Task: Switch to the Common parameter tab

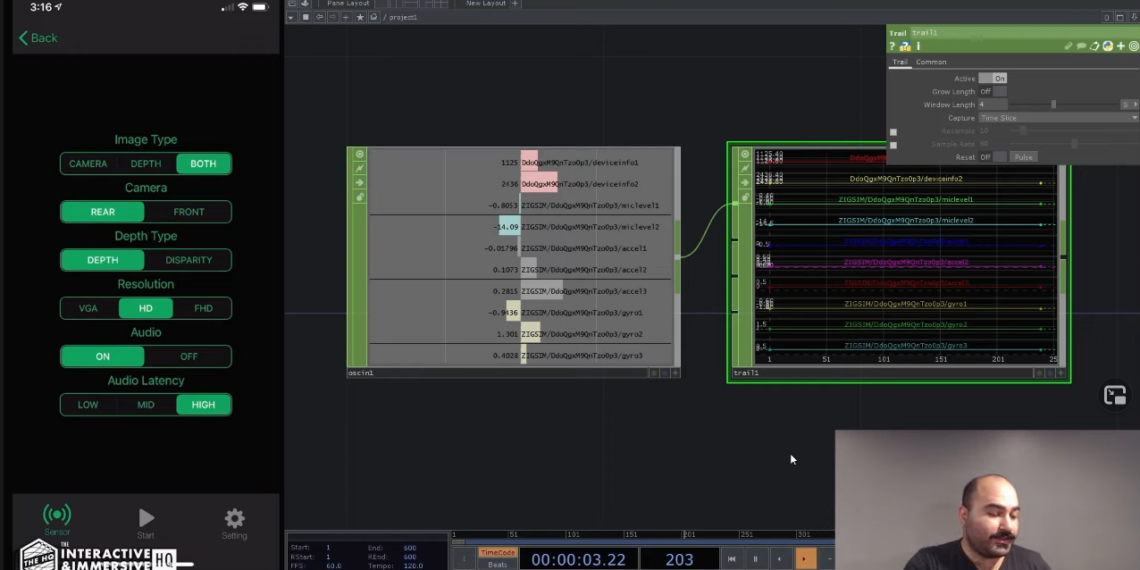Action: coord(930,62)
